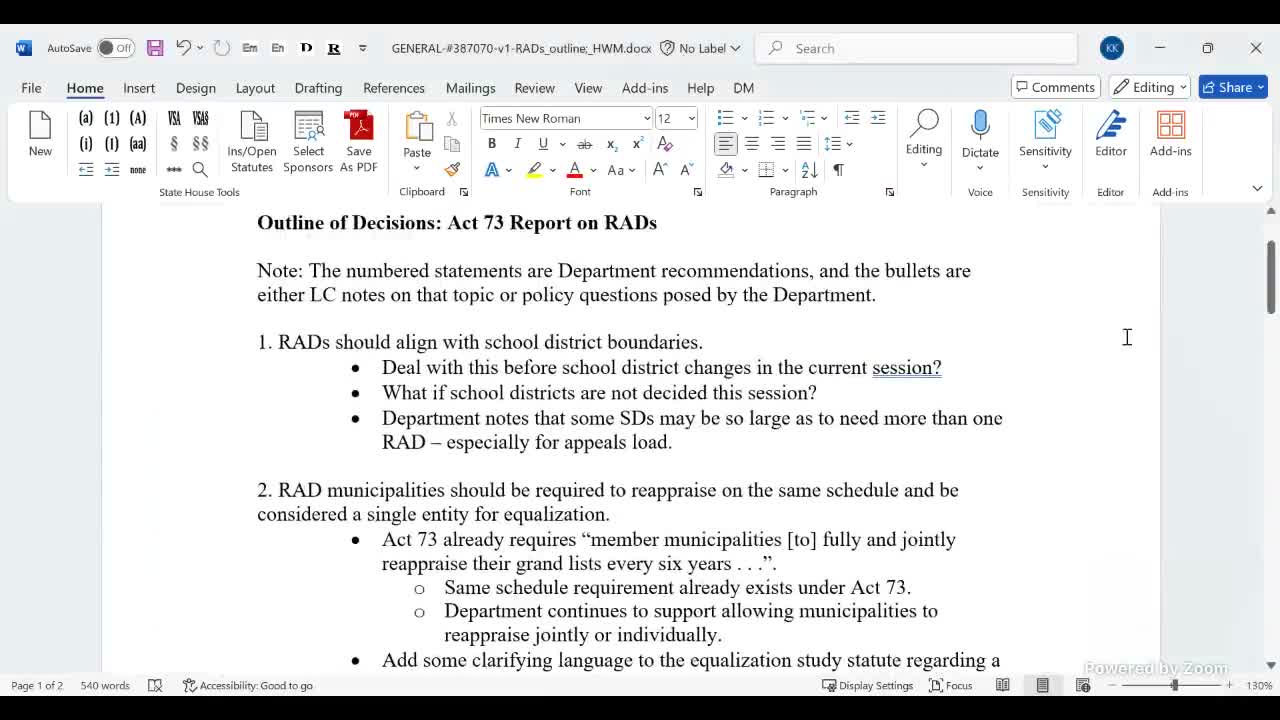Click the Save floppy disk icon
1280x720 pixels.
point(155,48)
